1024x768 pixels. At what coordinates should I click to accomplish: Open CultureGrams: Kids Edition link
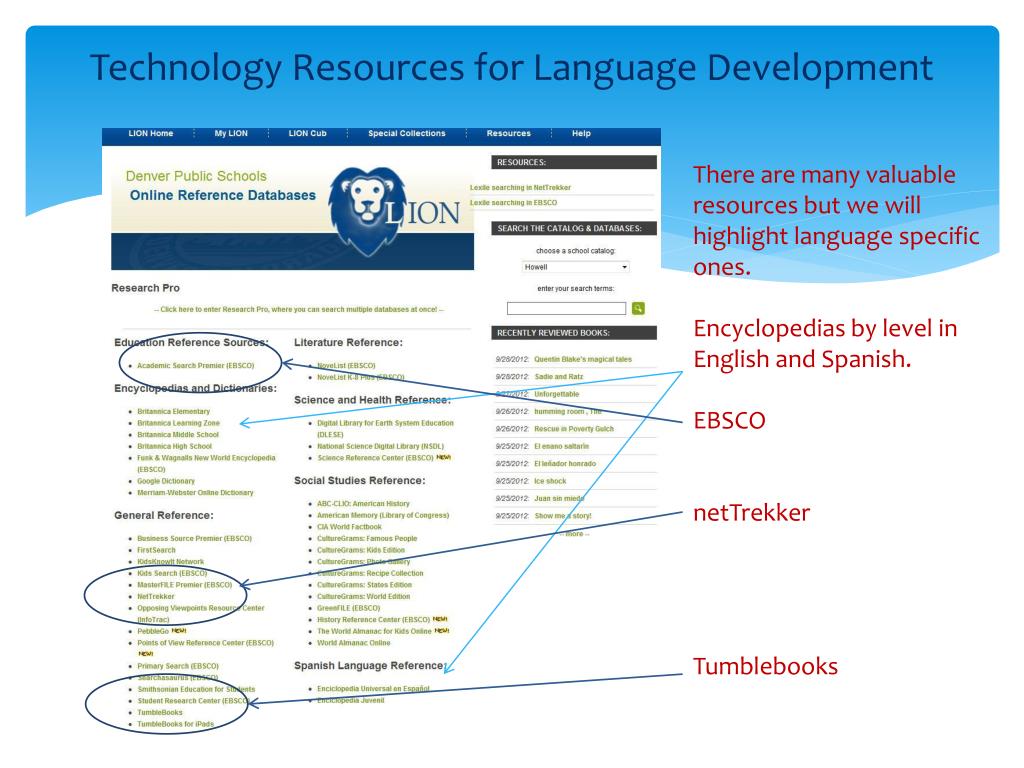pos(360,551)
